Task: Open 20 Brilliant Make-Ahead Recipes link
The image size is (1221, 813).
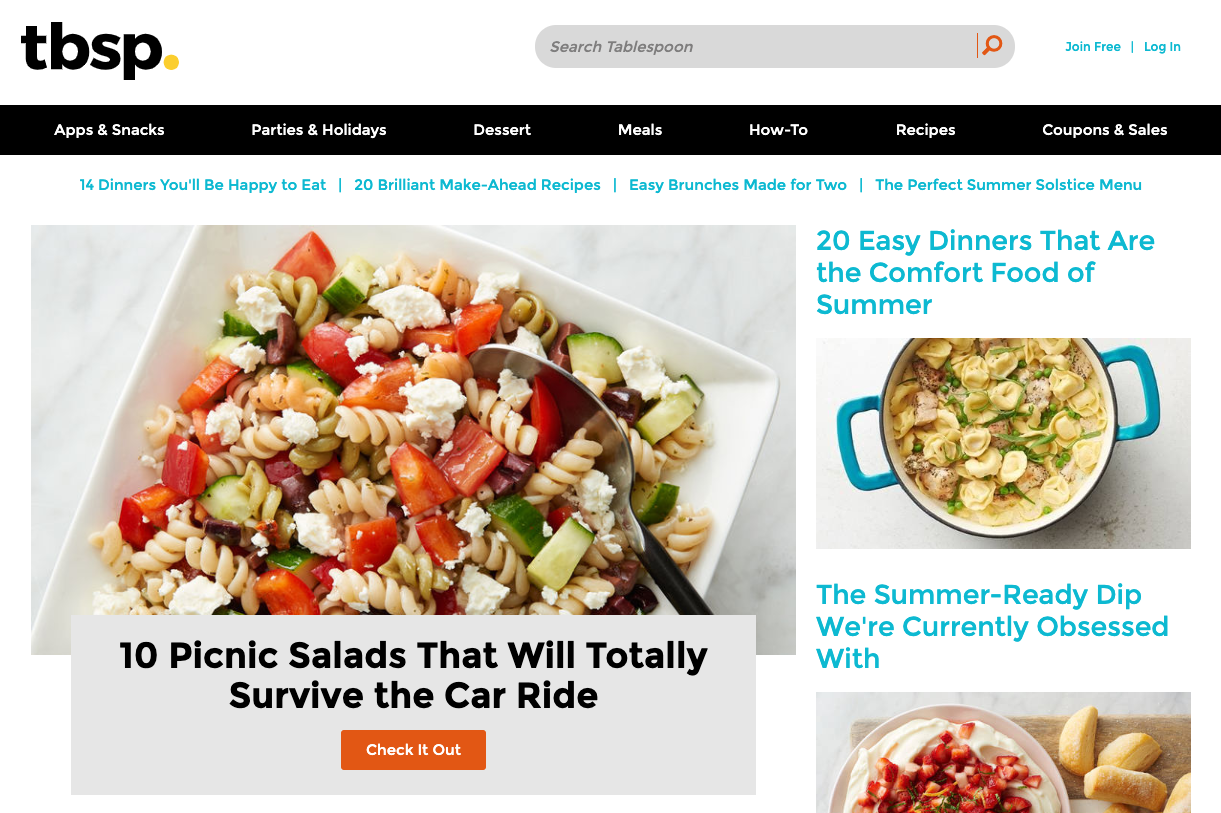Action: (x=477, y=185)
